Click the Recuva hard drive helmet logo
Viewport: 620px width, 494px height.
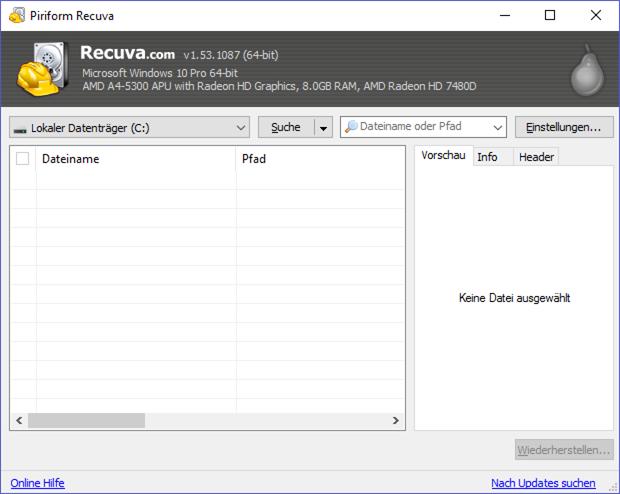point(43,69)
